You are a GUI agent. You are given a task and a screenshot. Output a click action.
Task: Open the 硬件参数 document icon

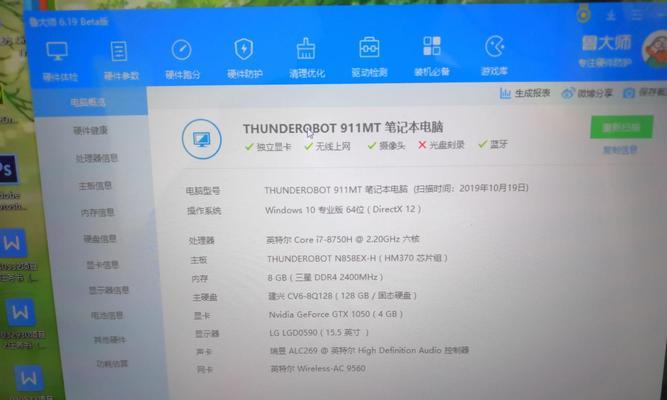pyautogui.click(x=119, y=51)
